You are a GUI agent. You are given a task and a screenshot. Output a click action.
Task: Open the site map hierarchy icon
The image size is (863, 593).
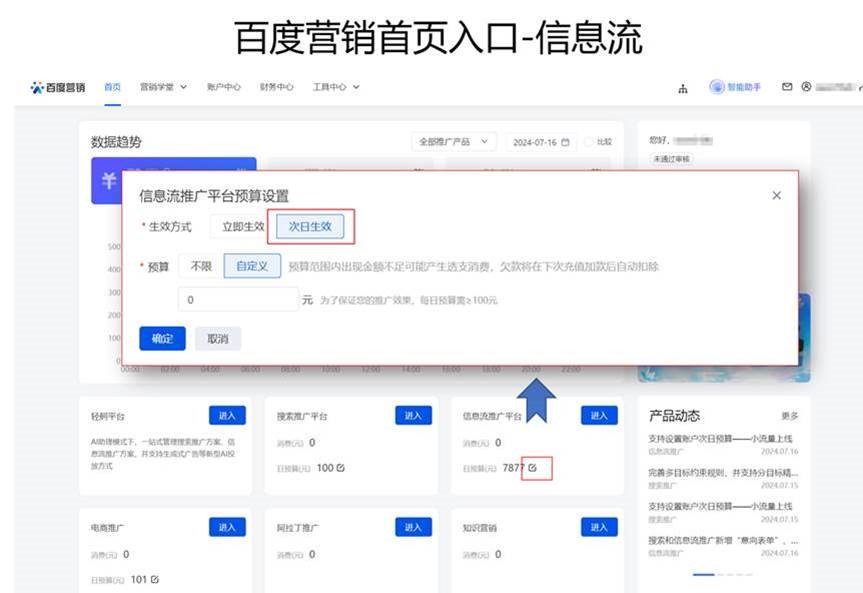(683, 88)
